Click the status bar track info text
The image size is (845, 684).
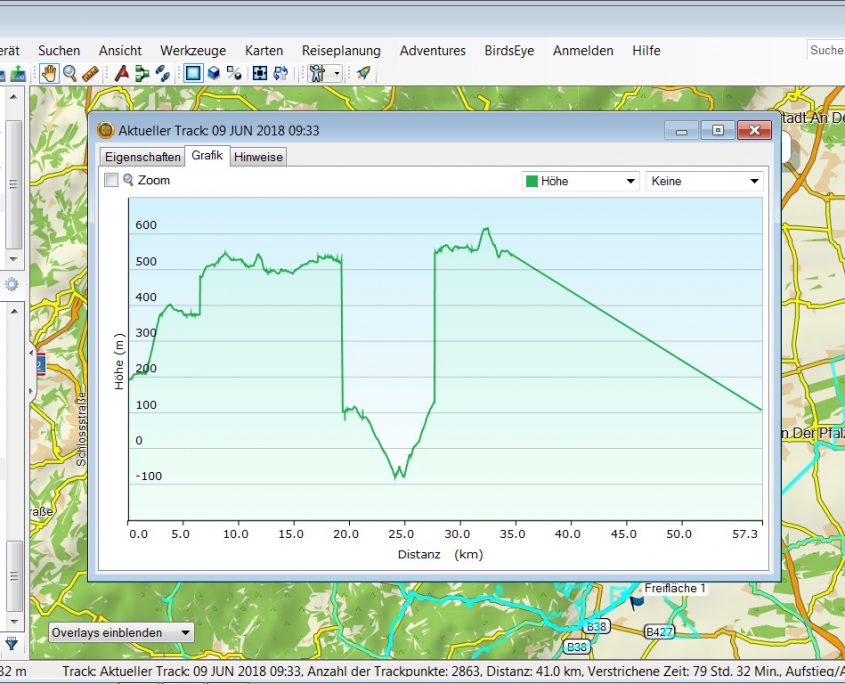[453, 672]
